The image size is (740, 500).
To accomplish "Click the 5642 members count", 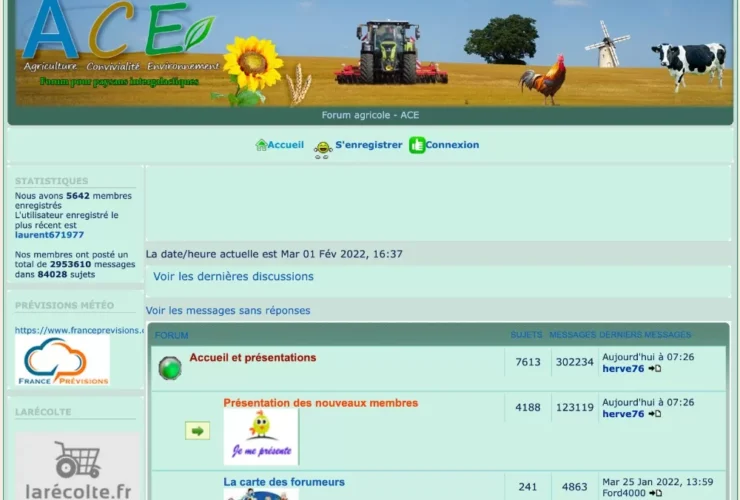I will (x=78, y=196).
